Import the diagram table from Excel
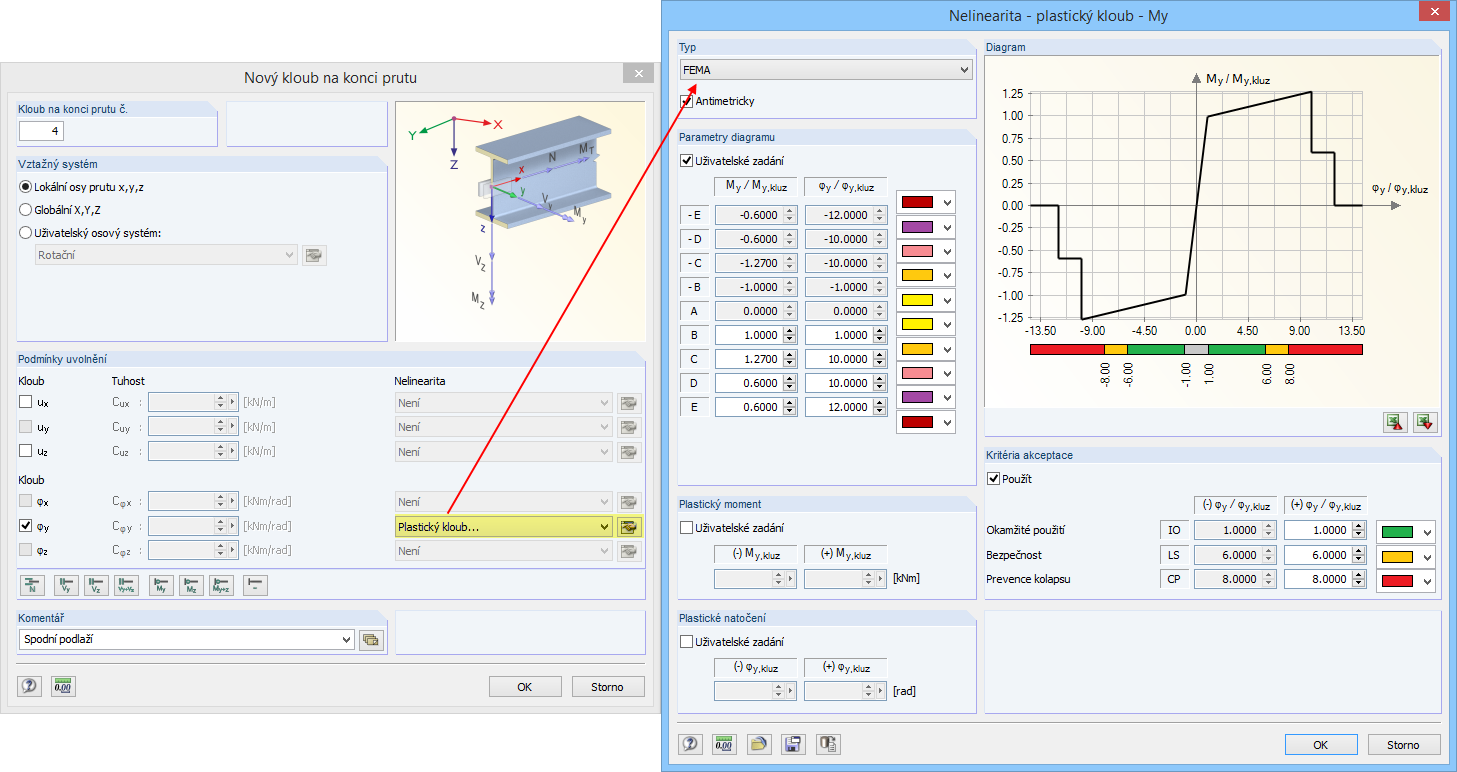 point(1425,422)
